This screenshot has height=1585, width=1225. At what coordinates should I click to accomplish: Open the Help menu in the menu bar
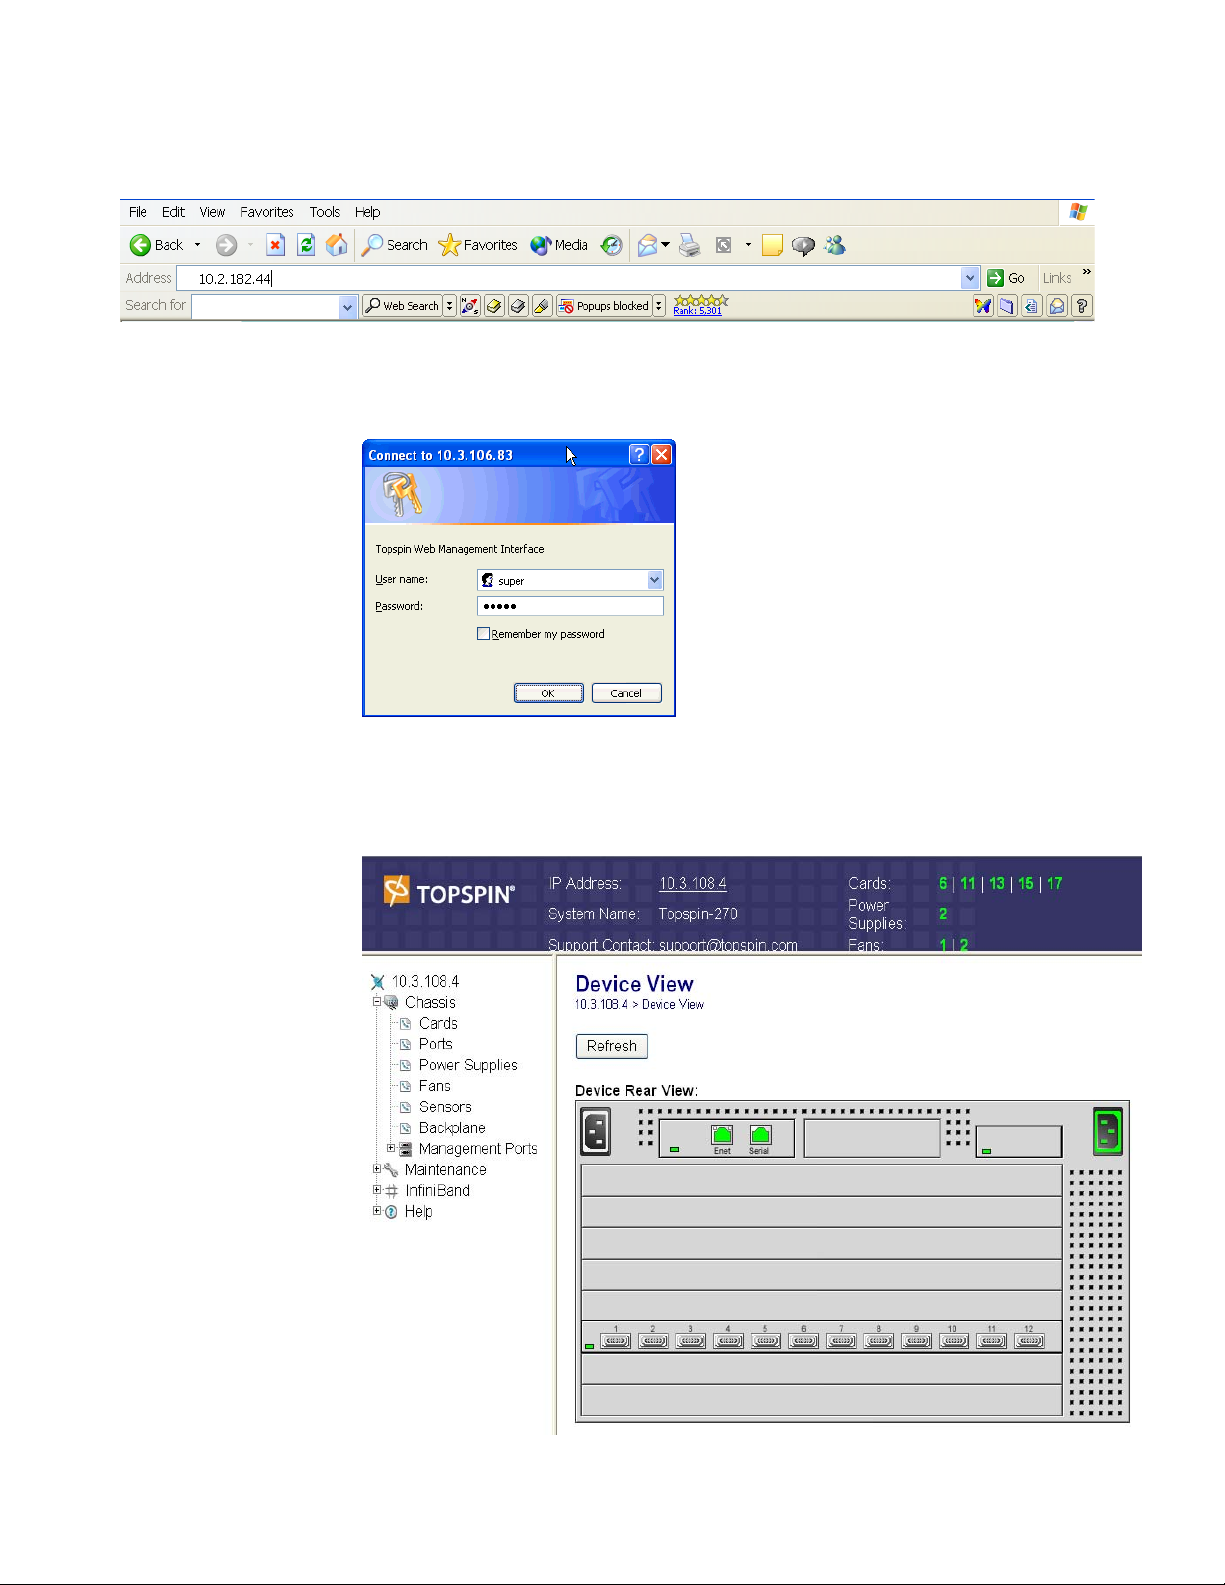[x=367, y=212]
